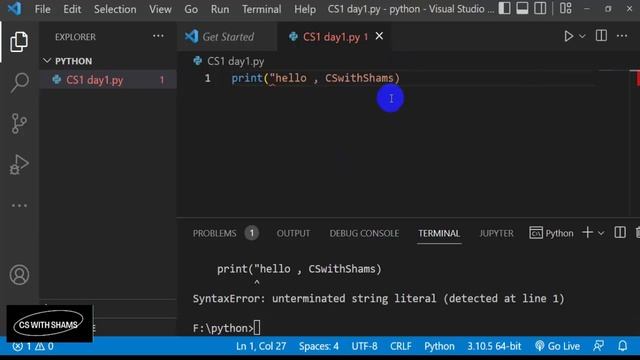Place cursor in code line 1

coord(316,78)
